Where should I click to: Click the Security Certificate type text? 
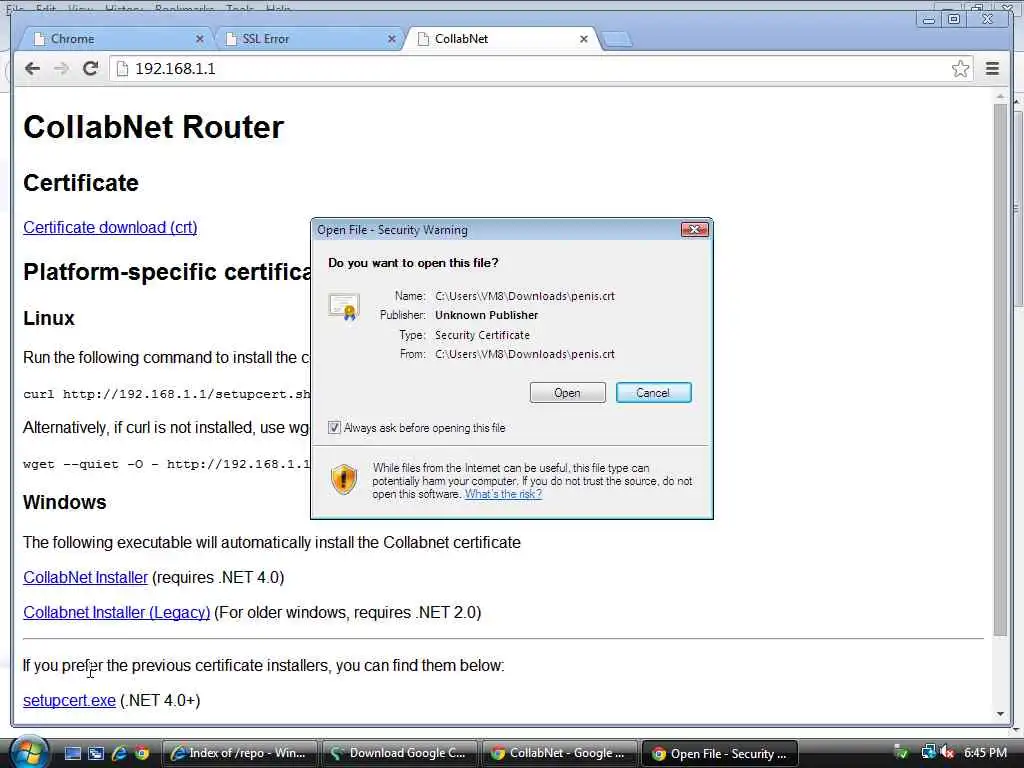tap(482, 335)
